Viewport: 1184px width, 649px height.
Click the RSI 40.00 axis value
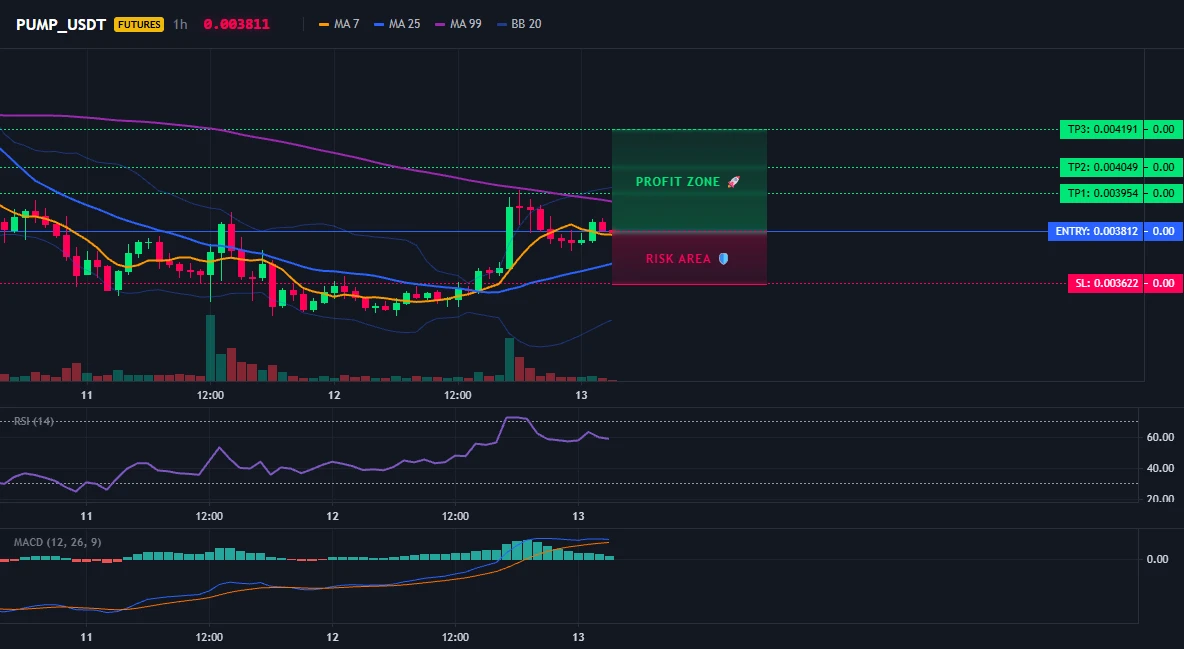point(1160,468)
